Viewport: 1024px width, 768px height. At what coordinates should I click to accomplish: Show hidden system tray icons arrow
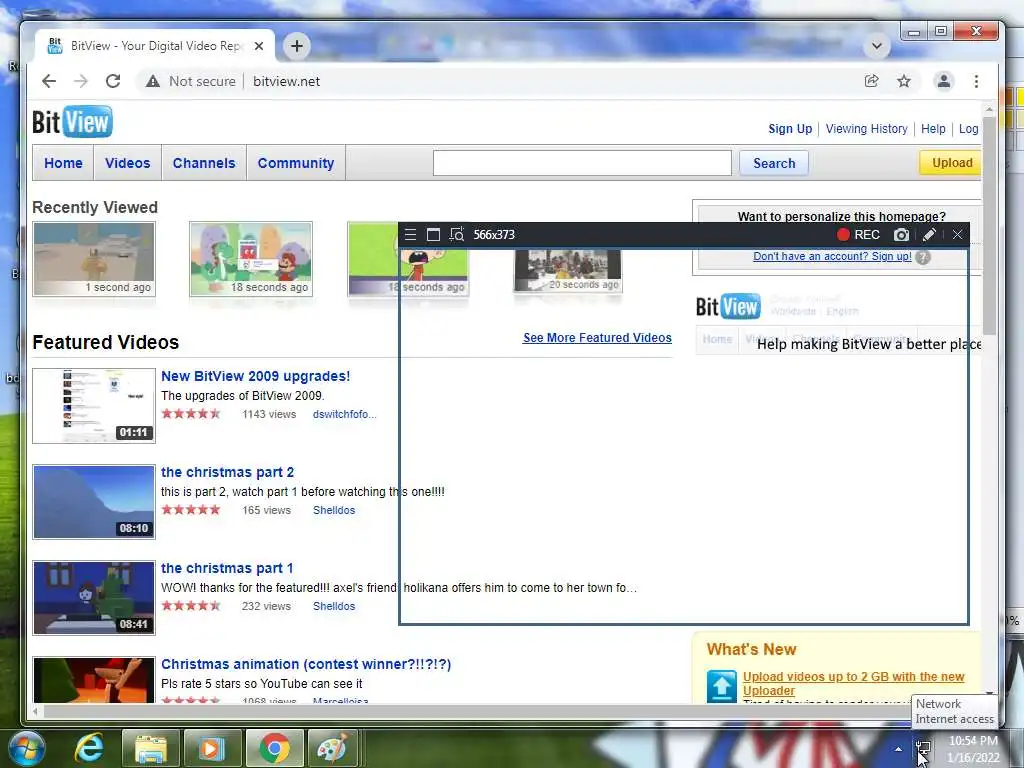[899, 749]
